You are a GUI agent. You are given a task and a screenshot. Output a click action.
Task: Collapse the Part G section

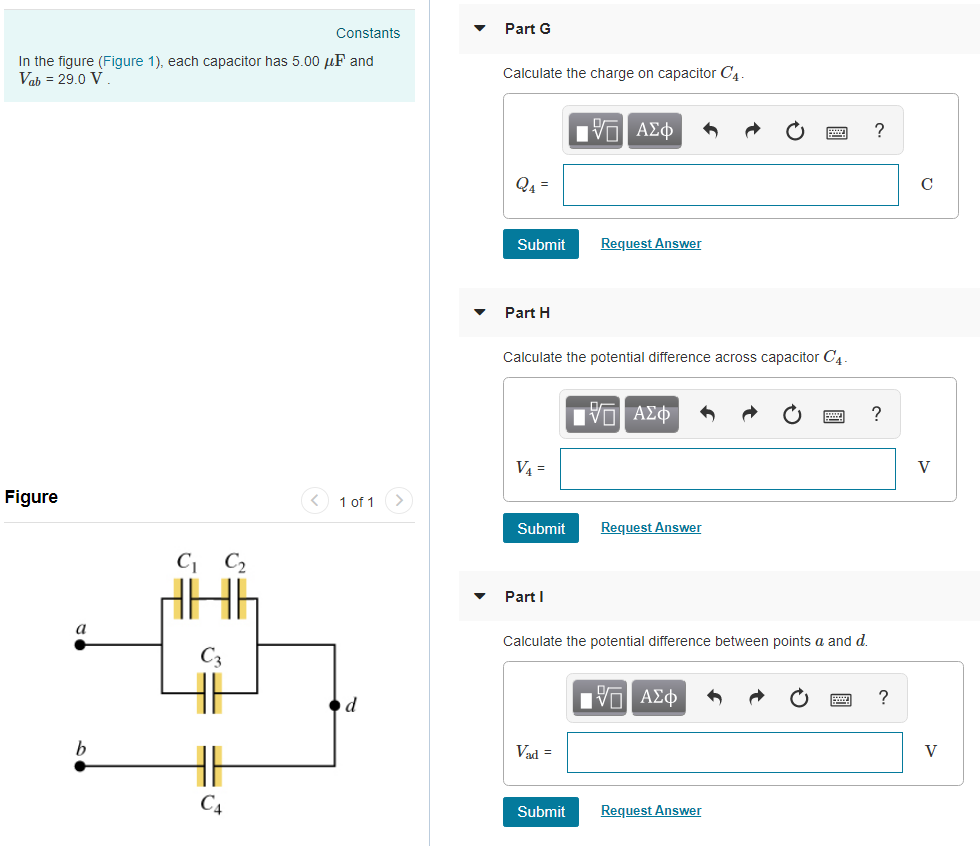(x=479, y=29)
